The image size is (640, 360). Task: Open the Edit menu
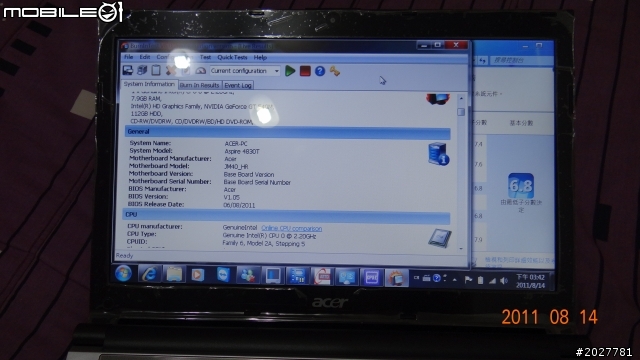144,57
